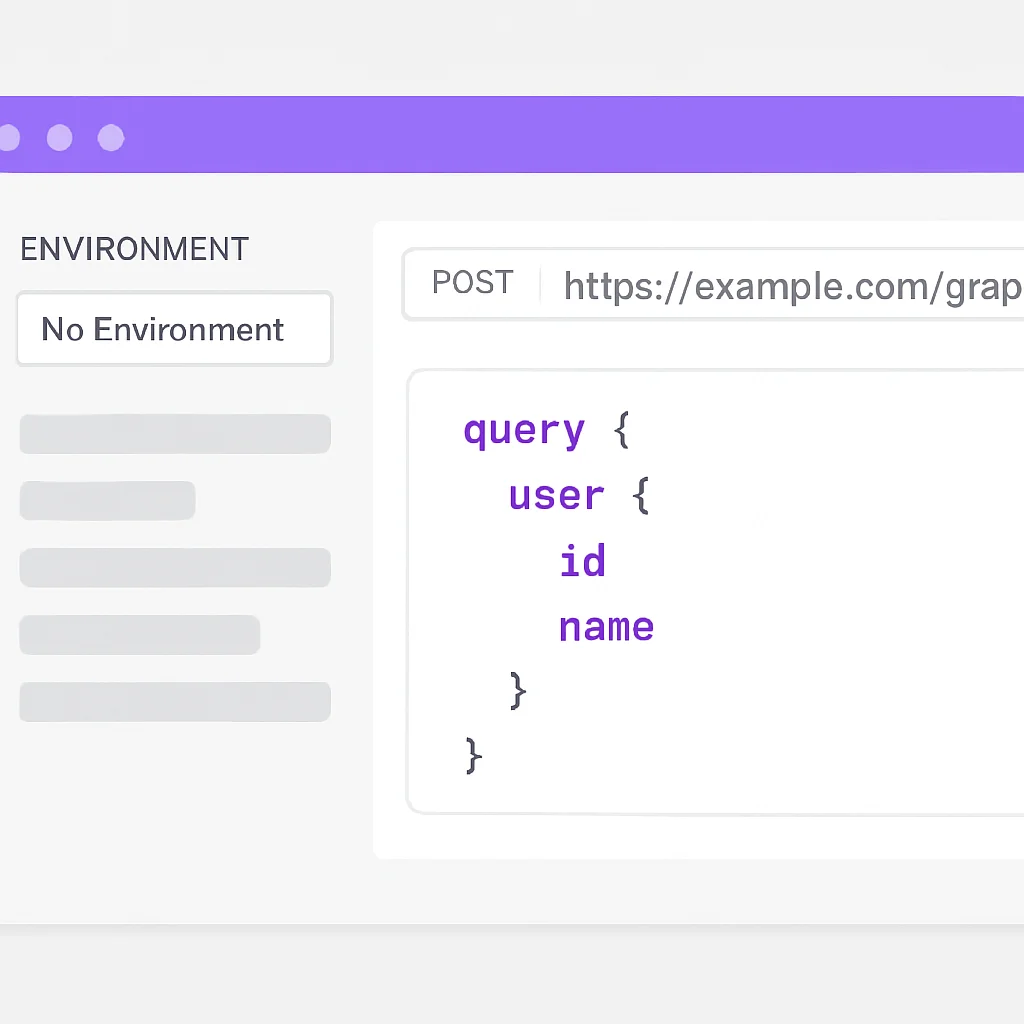This screenshot has height=1024, width=1024.
Task: Click the 'user' field in query
Action: coord(556,496)
